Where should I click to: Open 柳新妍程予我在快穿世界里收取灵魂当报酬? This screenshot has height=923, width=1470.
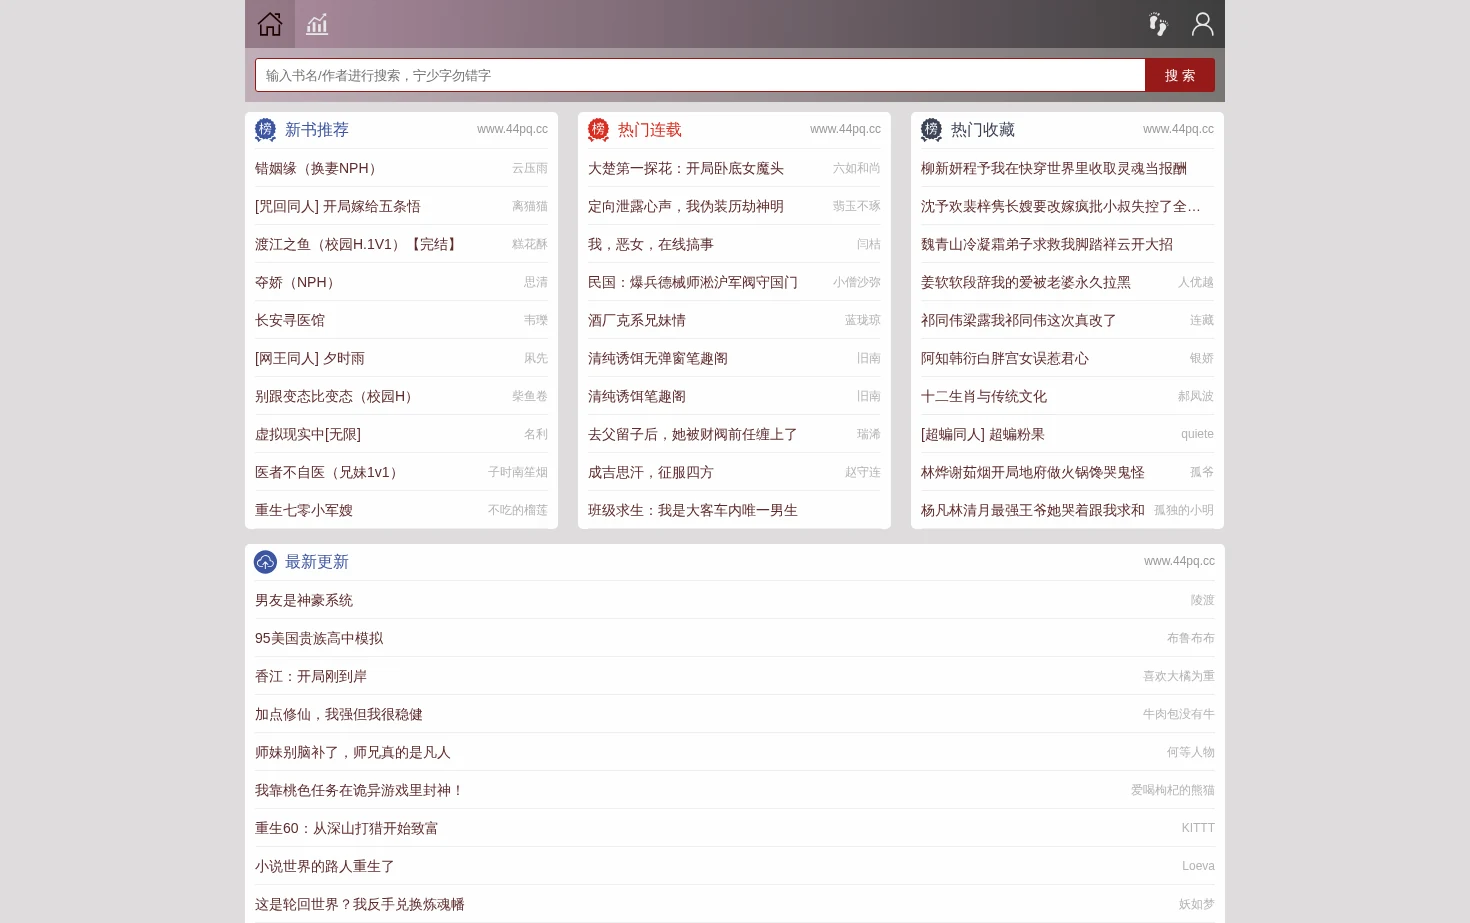pyautogui.click(x=1054, y=168)
